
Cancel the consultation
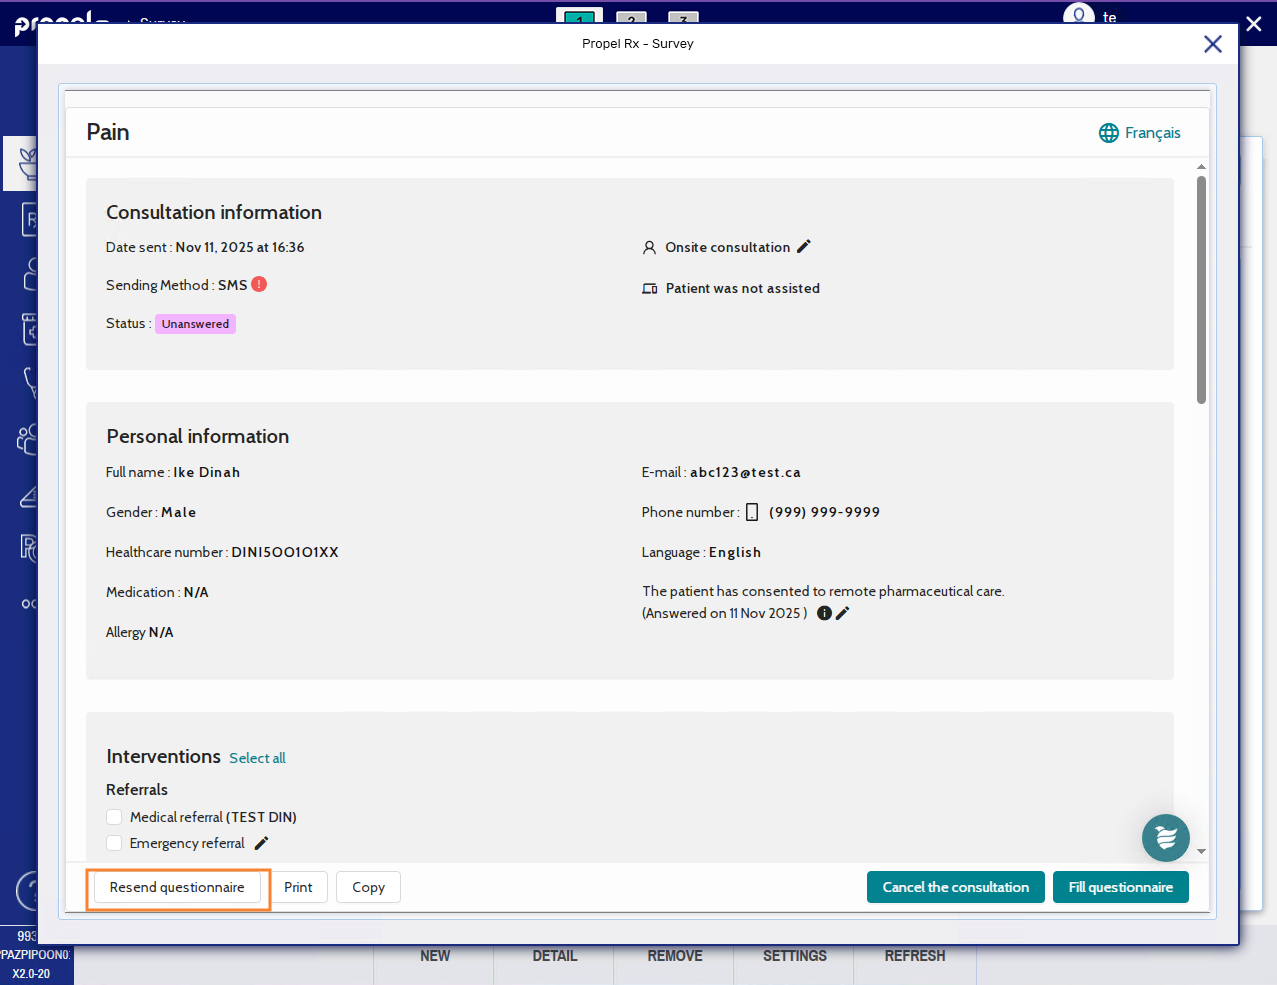(x=955, y=887)
